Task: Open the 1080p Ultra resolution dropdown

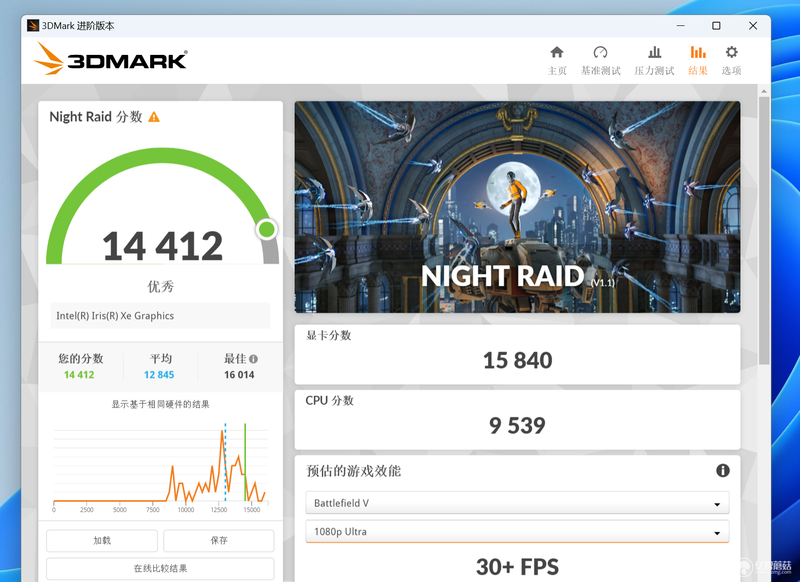Action: [x=517, y=532]
